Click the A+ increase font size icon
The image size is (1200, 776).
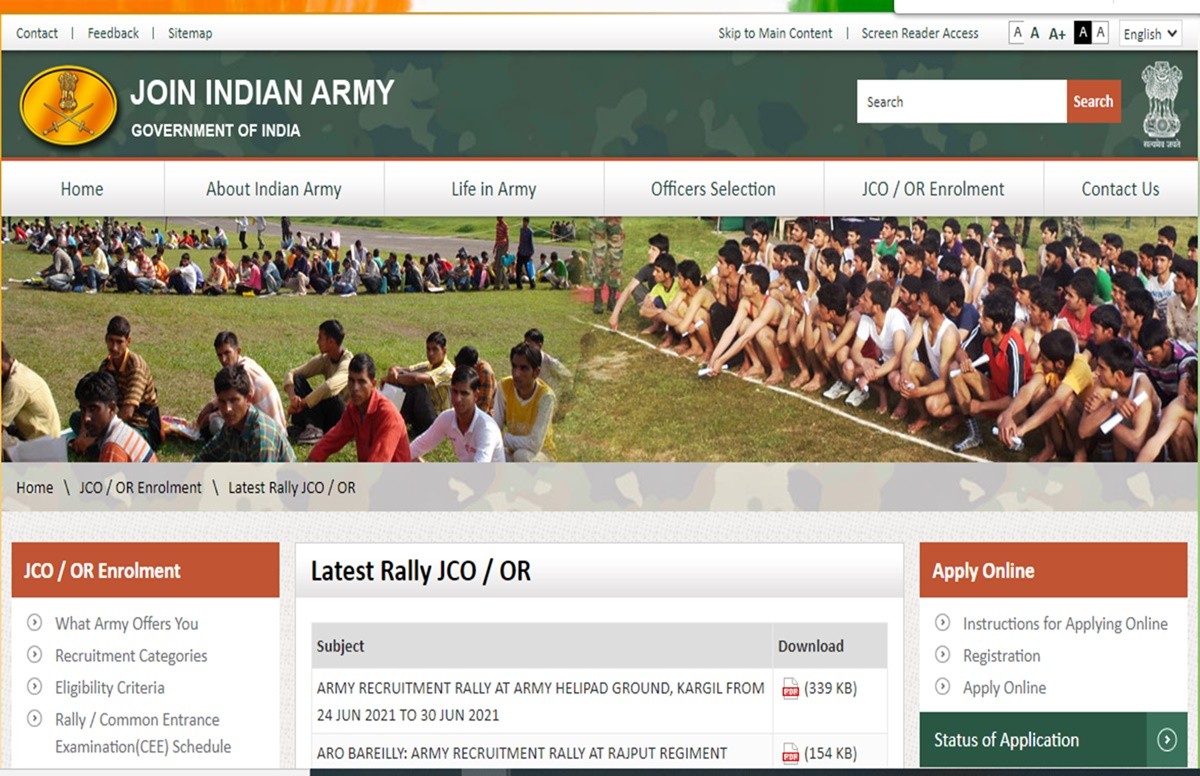point(1057,34)
